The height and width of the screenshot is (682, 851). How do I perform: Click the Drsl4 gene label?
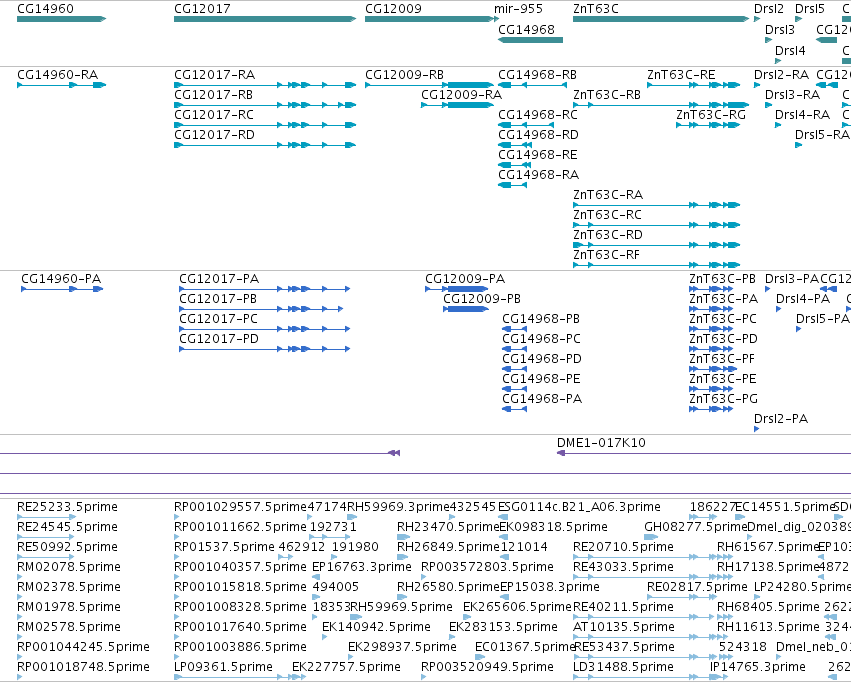tap(790, 50)
